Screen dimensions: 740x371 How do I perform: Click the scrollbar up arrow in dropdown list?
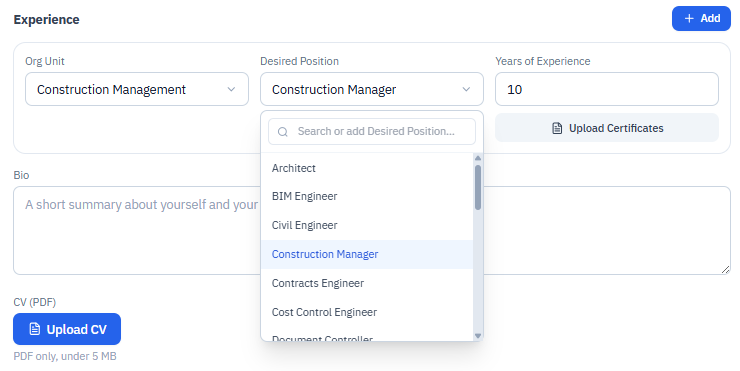[x=478, y=158]
